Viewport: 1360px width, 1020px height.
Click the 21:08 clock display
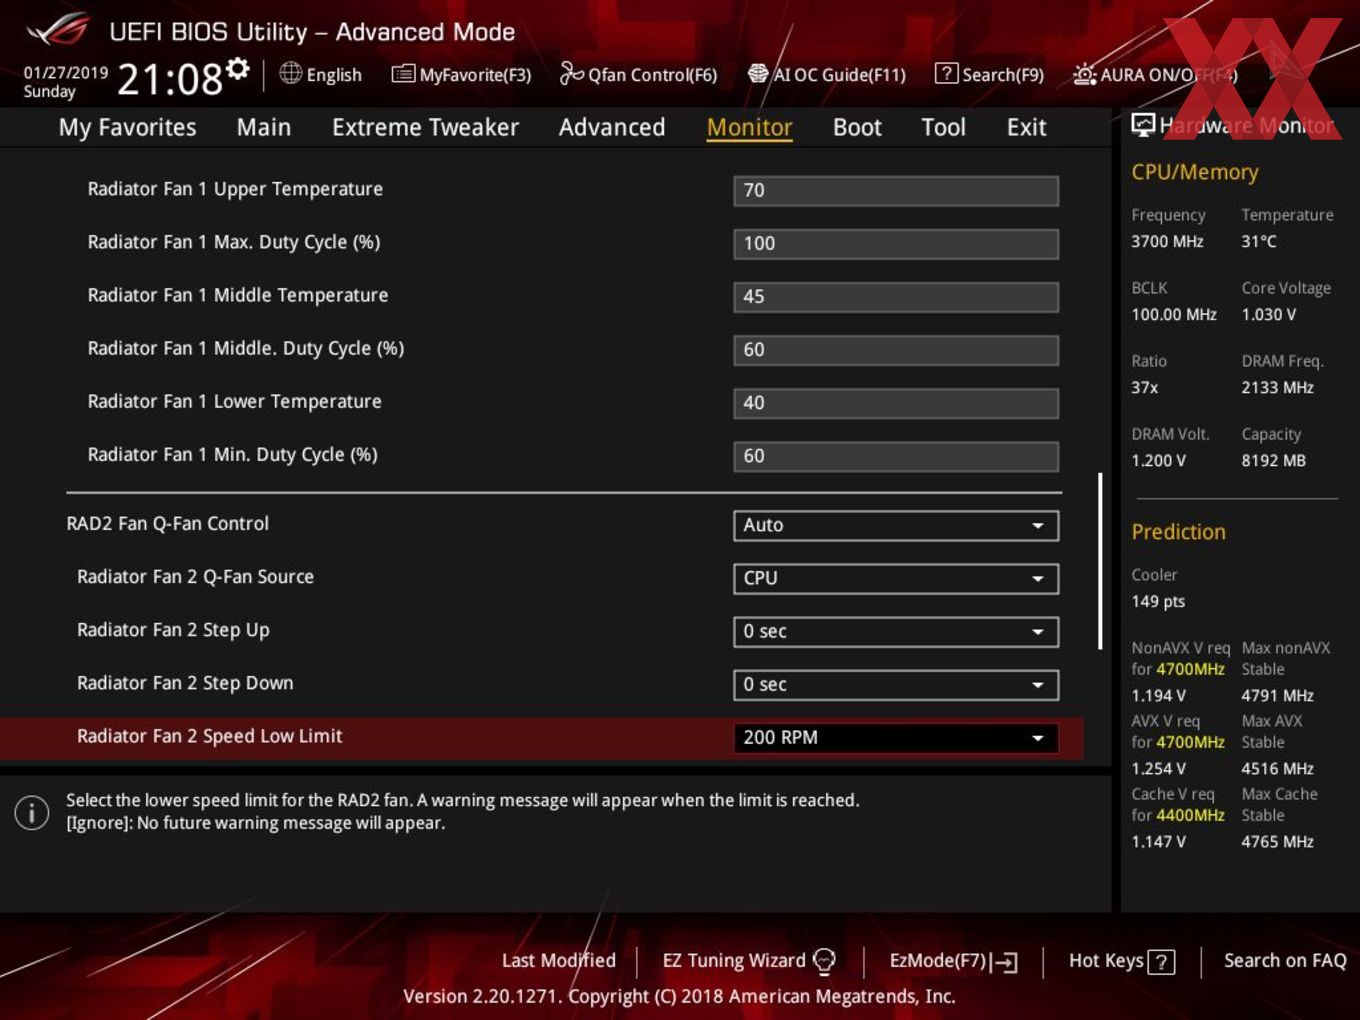(169, 78)
